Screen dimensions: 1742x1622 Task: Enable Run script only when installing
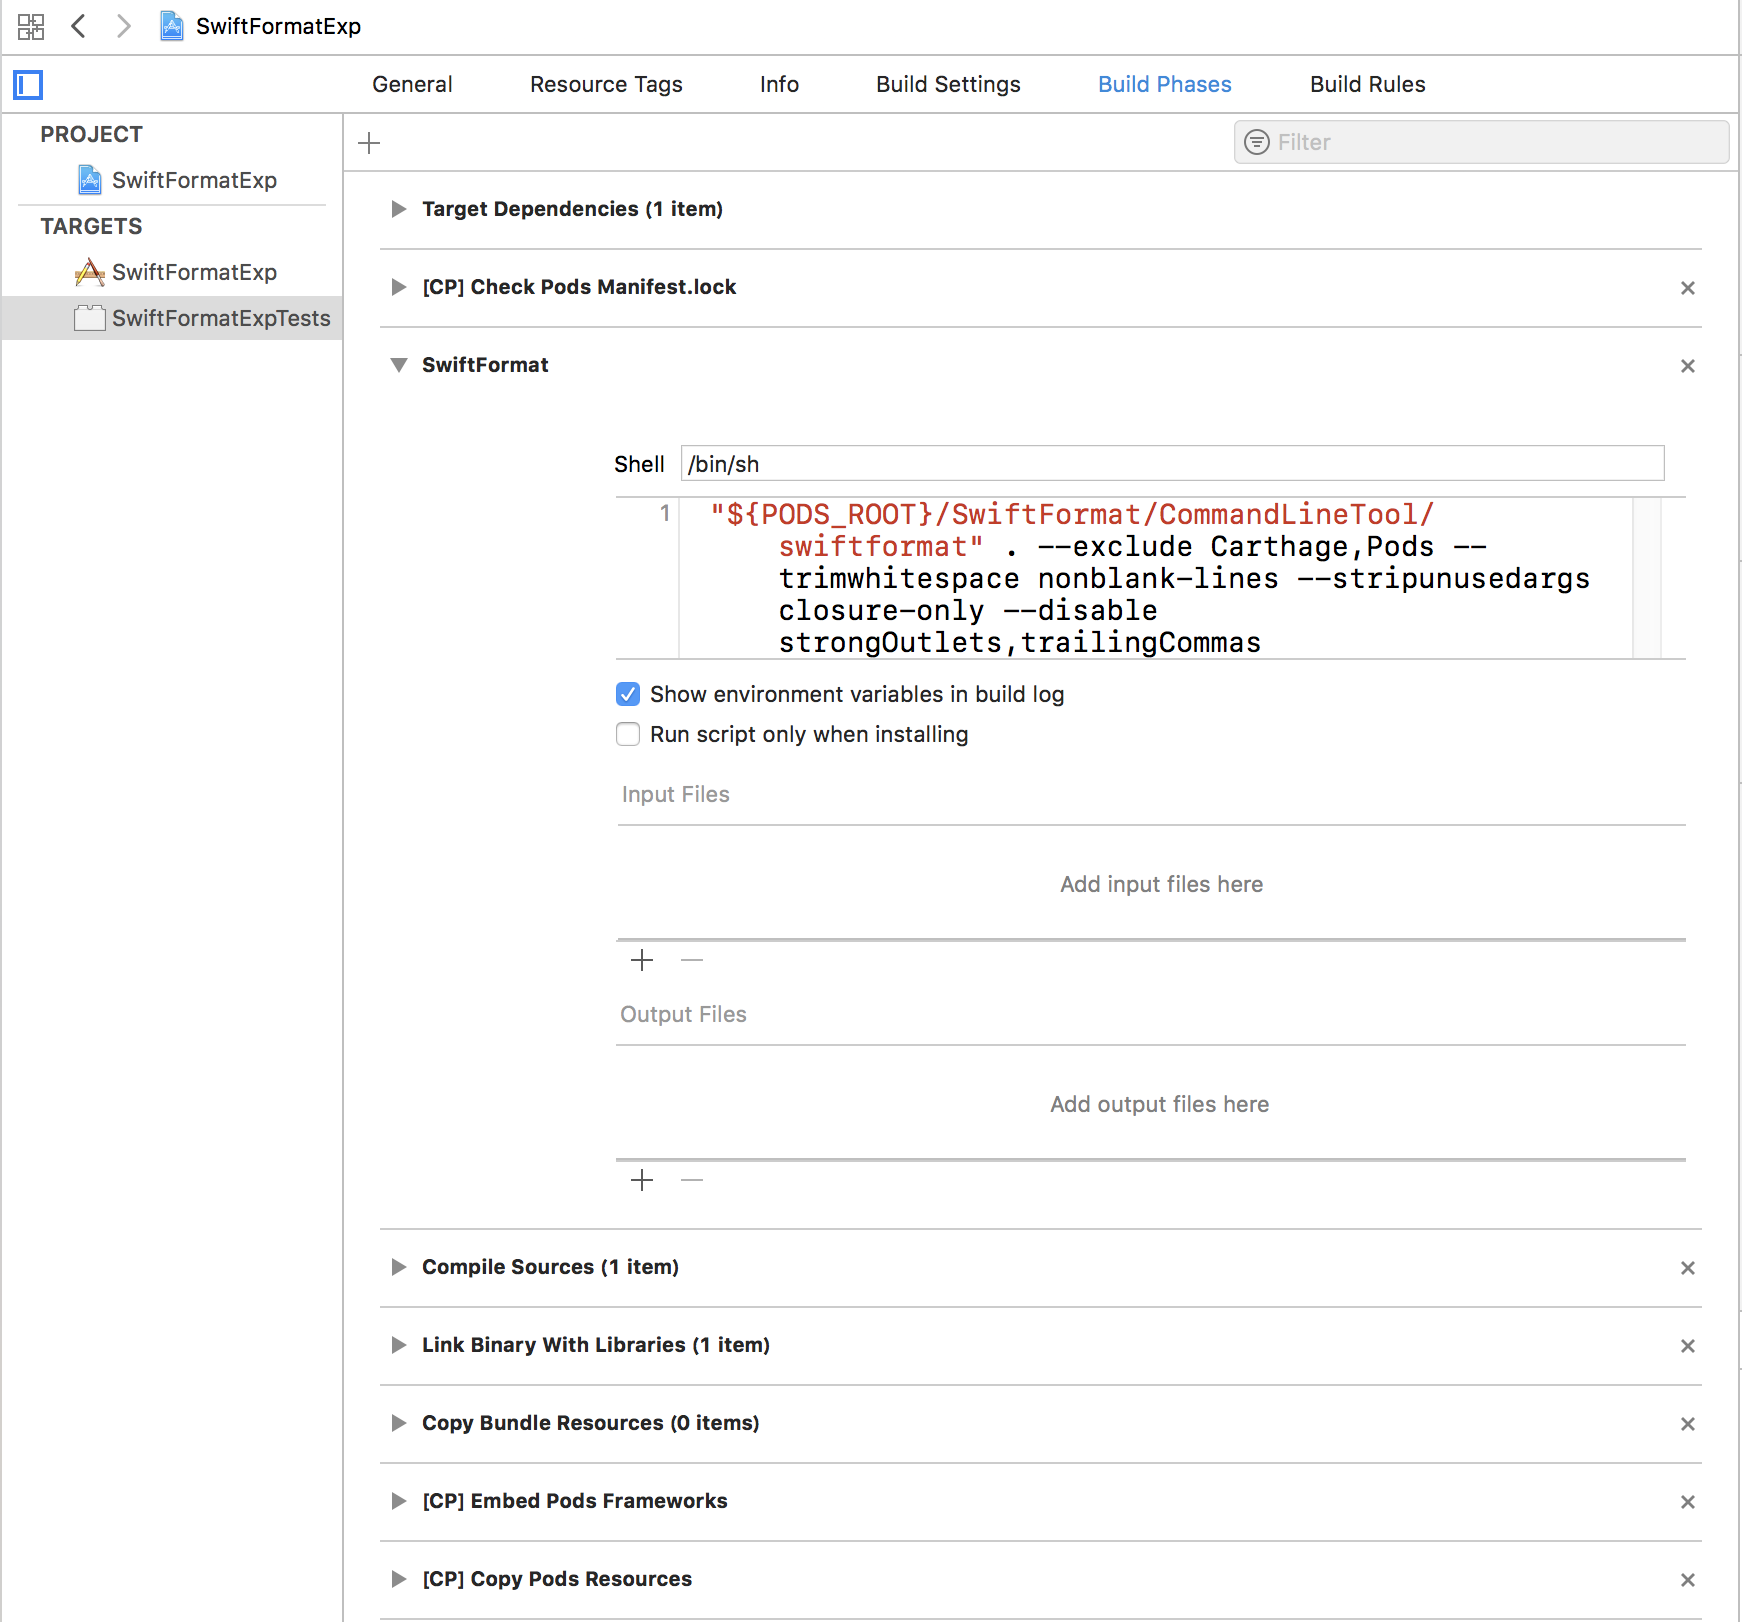[628, 734]
